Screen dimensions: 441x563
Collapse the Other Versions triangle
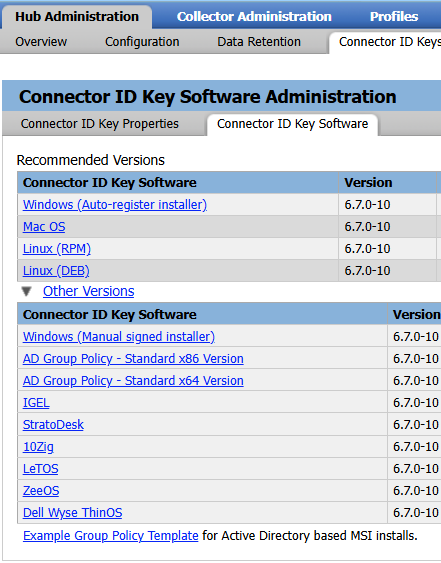[26, 291]
